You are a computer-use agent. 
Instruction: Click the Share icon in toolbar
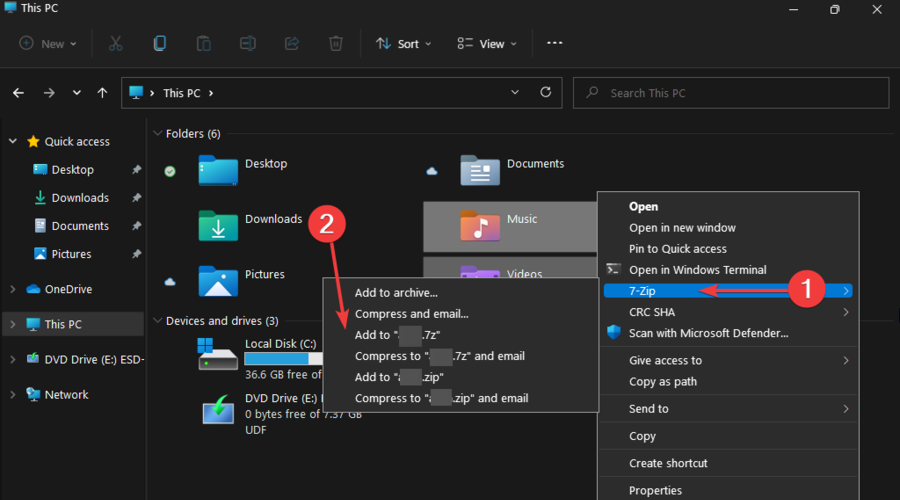coord(292,44)
